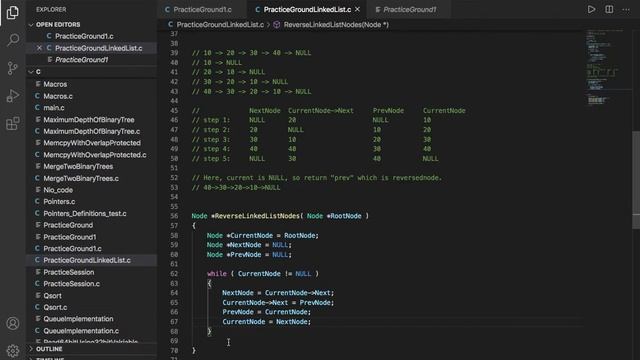640x360 pixels.
Task: Open MaximumDepthOfBinaryTree.c
Action: point(91,131)
